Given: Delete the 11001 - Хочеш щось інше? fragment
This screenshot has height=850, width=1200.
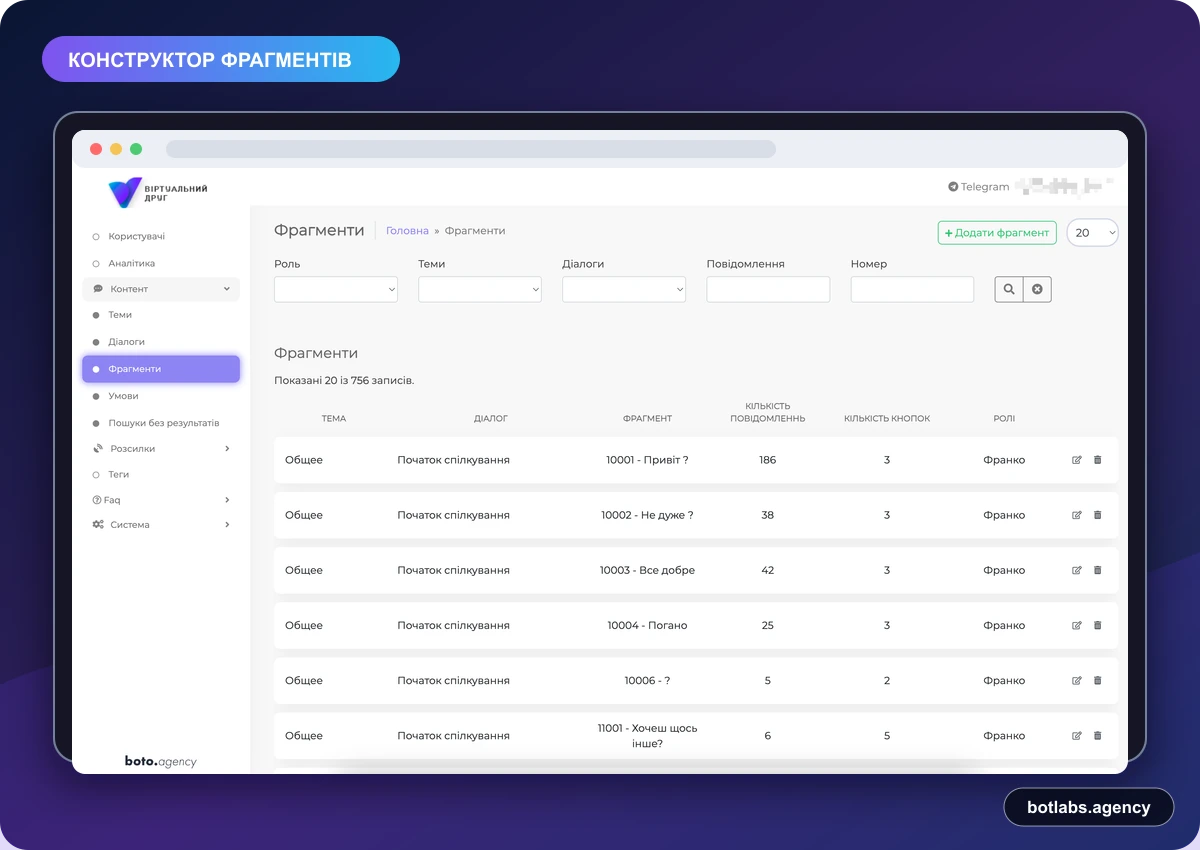Looking at the screenshot, I should click(1098, 735).
